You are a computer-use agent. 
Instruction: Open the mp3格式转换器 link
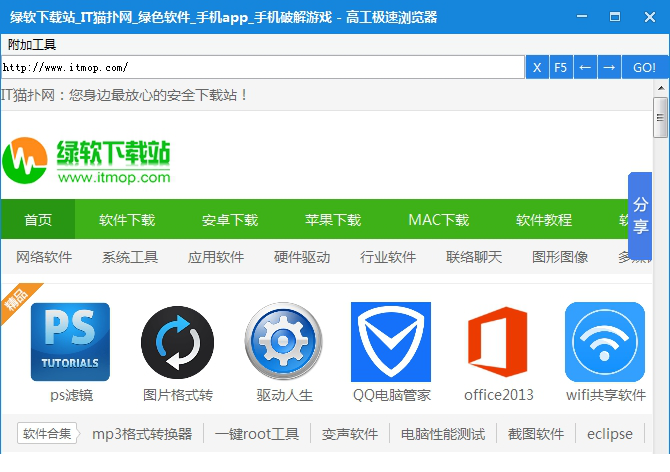[x=141, y=434]
